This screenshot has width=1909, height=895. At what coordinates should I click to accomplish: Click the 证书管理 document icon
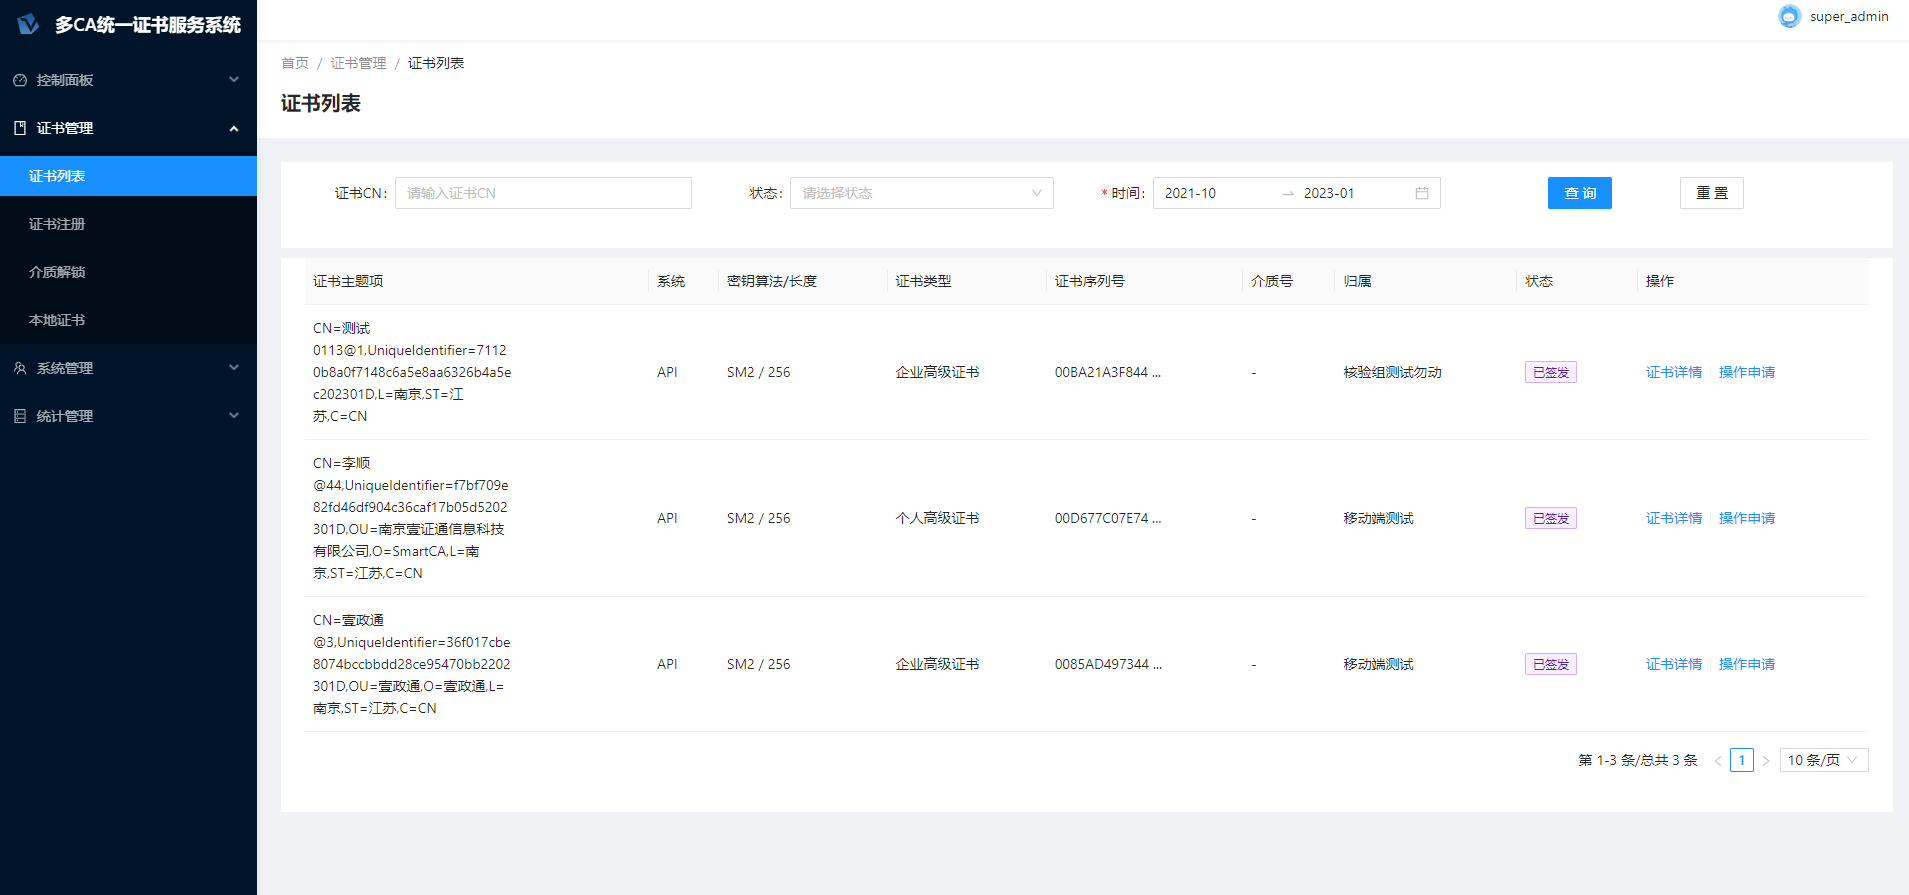[x=20, y=128]
